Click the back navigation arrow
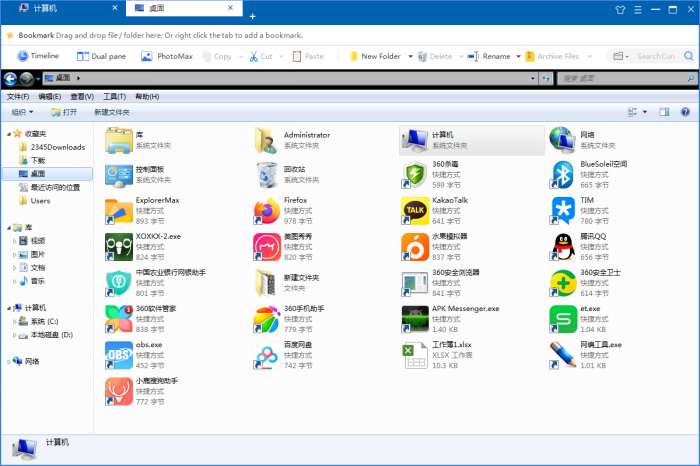The image size is (700, 466). 10,79
